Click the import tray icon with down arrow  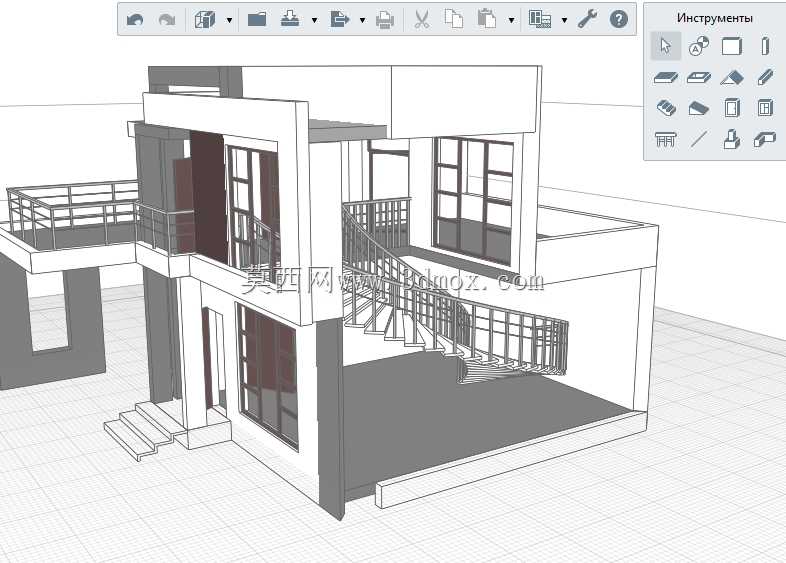click(290, 20)
